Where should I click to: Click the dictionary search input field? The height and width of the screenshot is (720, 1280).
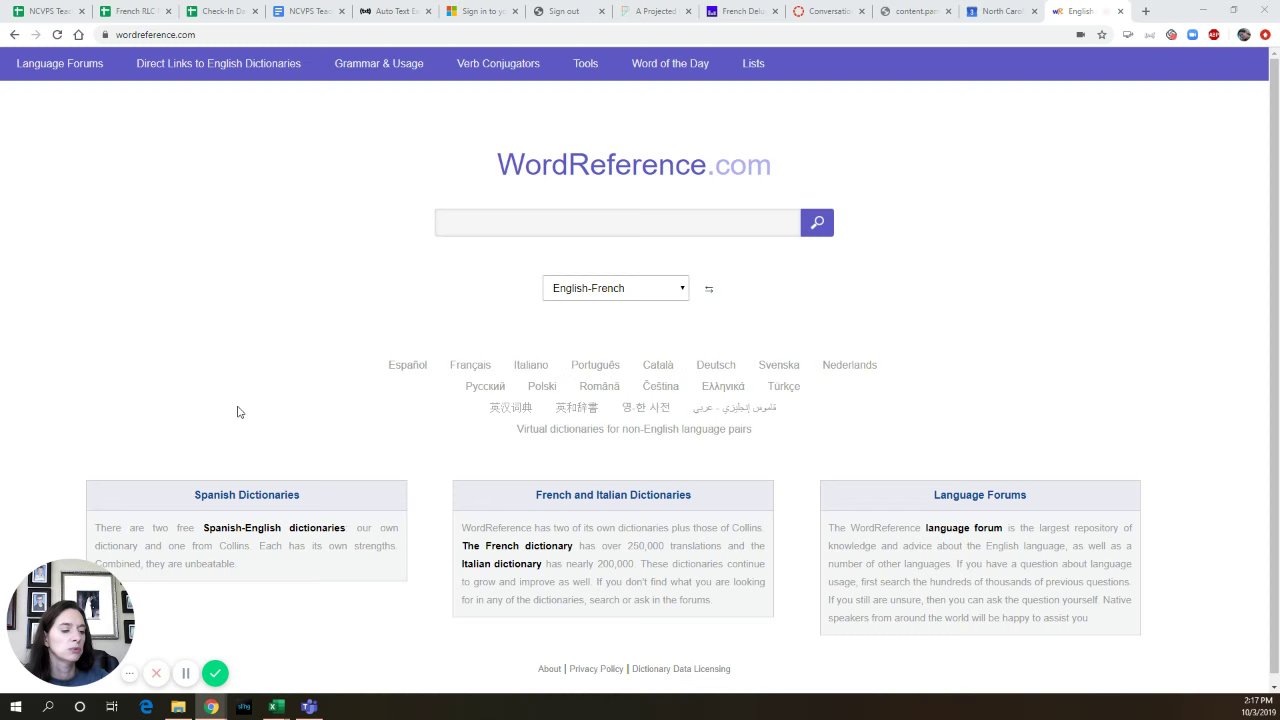(x=618, y=223)
